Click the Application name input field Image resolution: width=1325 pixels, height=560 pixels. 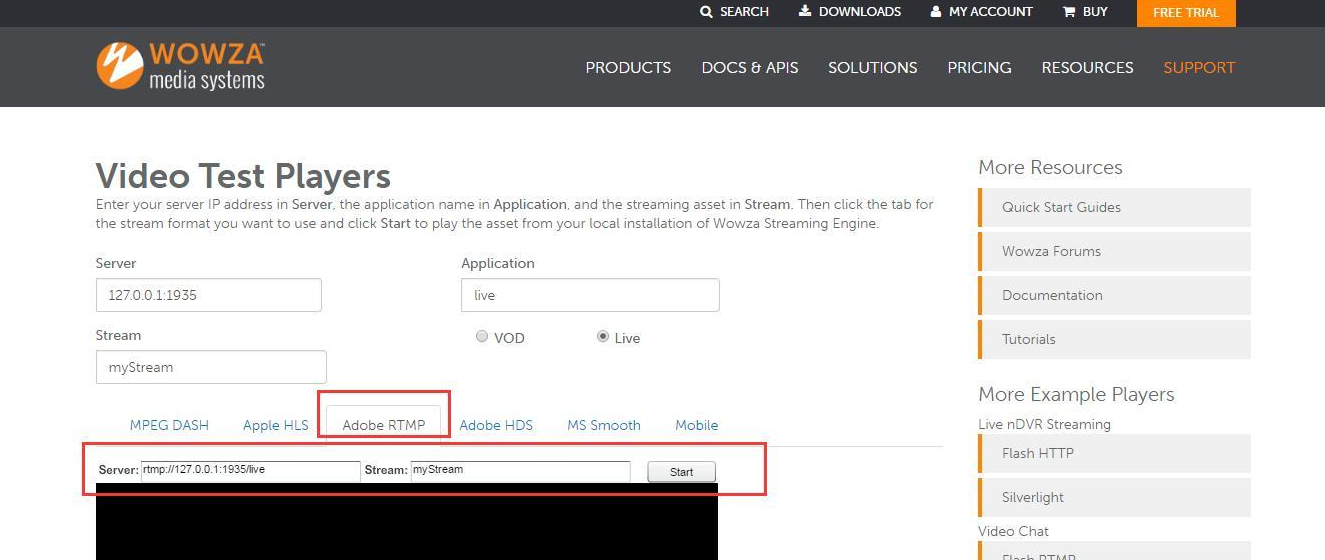[590, 296]
